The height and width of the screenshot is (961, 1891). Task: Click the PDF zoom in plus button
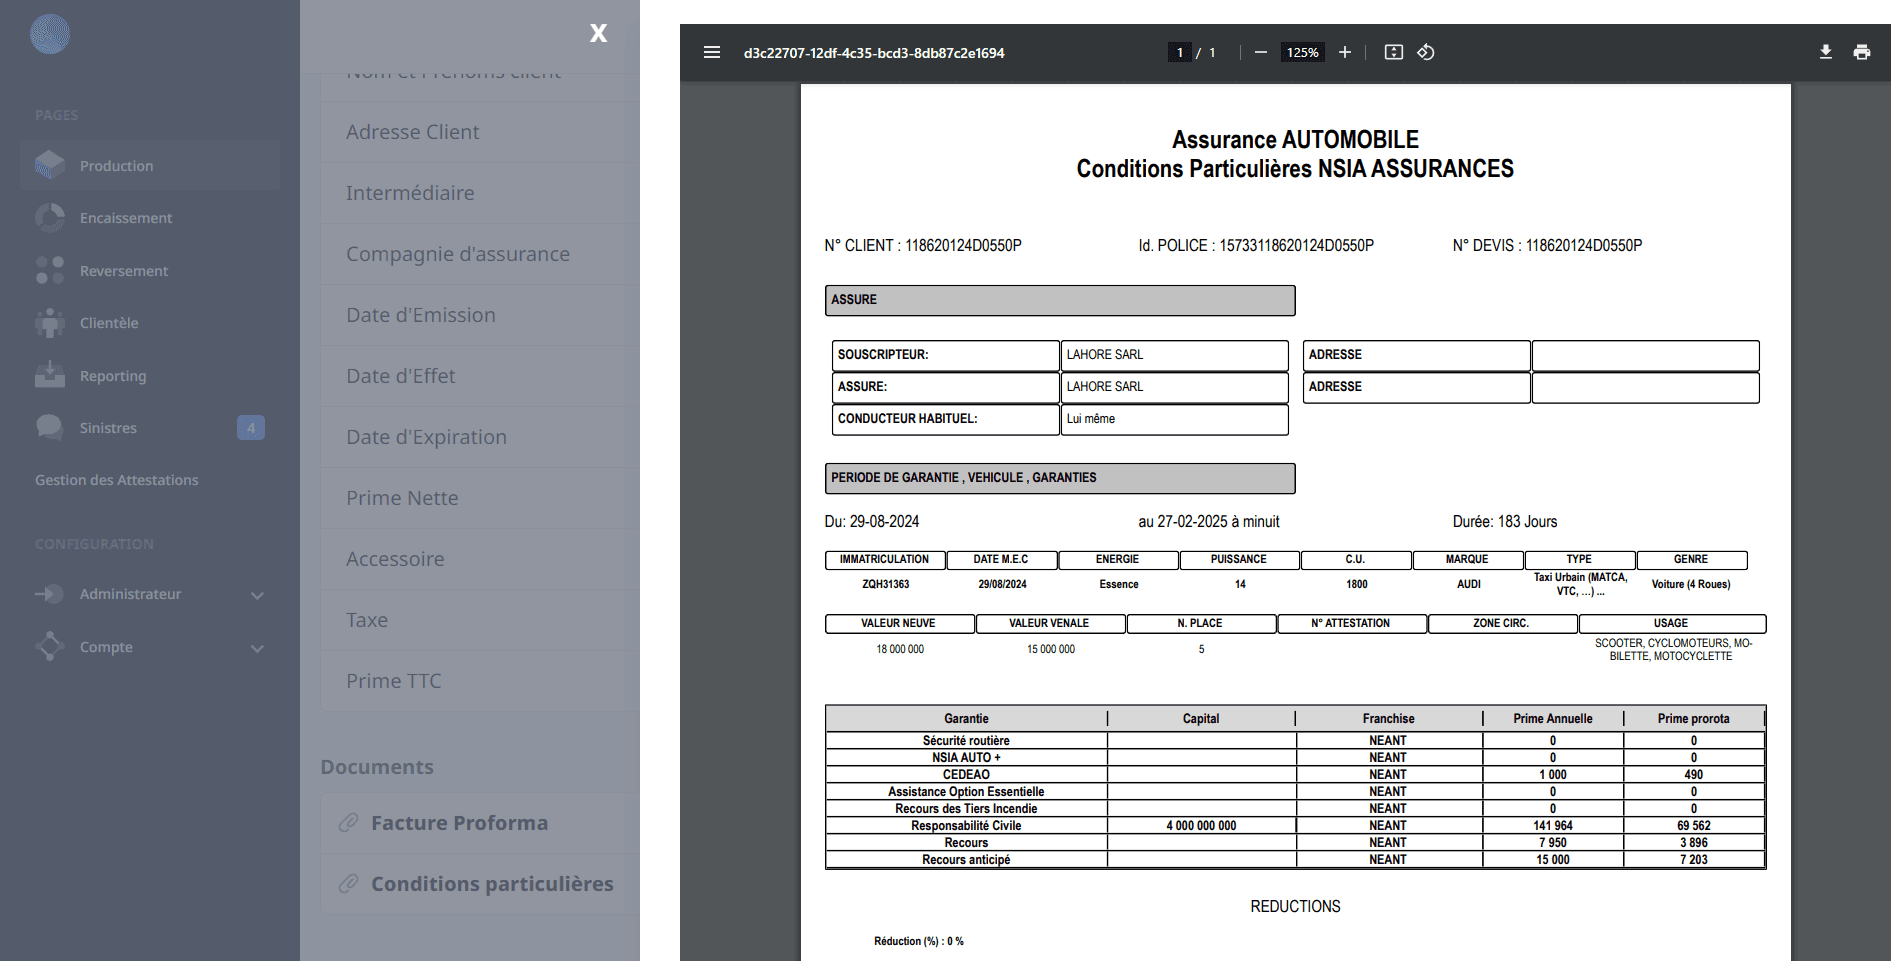(x=1344, y=52)
